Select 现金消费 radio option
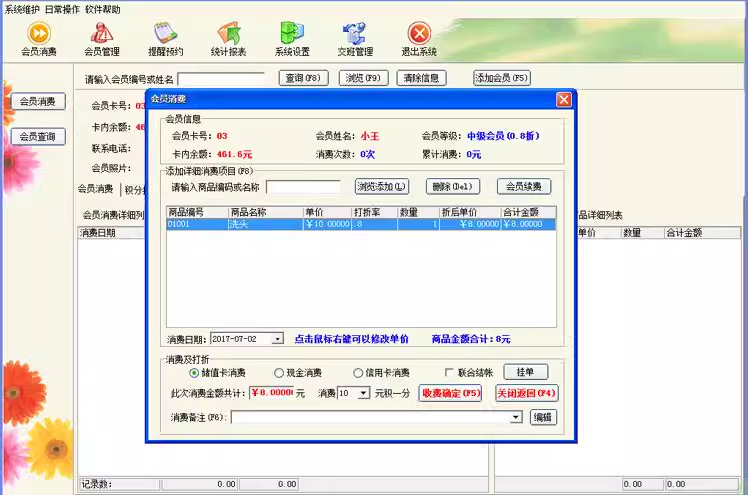Image resolution: width=748 pixels, height=495 pixels. click(x=279, y=373)
